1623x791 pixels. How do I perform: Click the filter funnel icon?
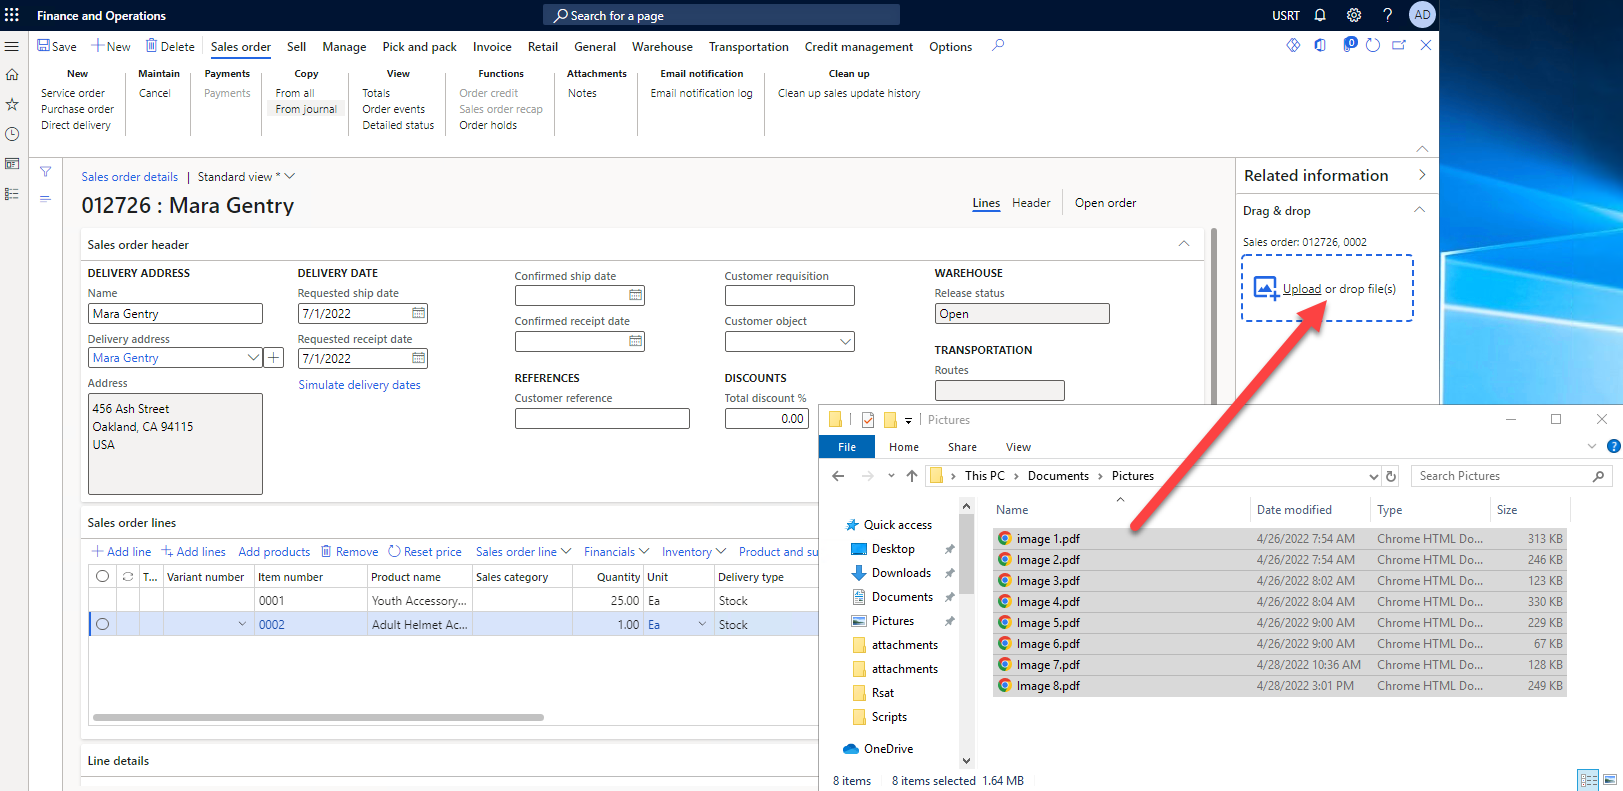click(x=45, y=172)
